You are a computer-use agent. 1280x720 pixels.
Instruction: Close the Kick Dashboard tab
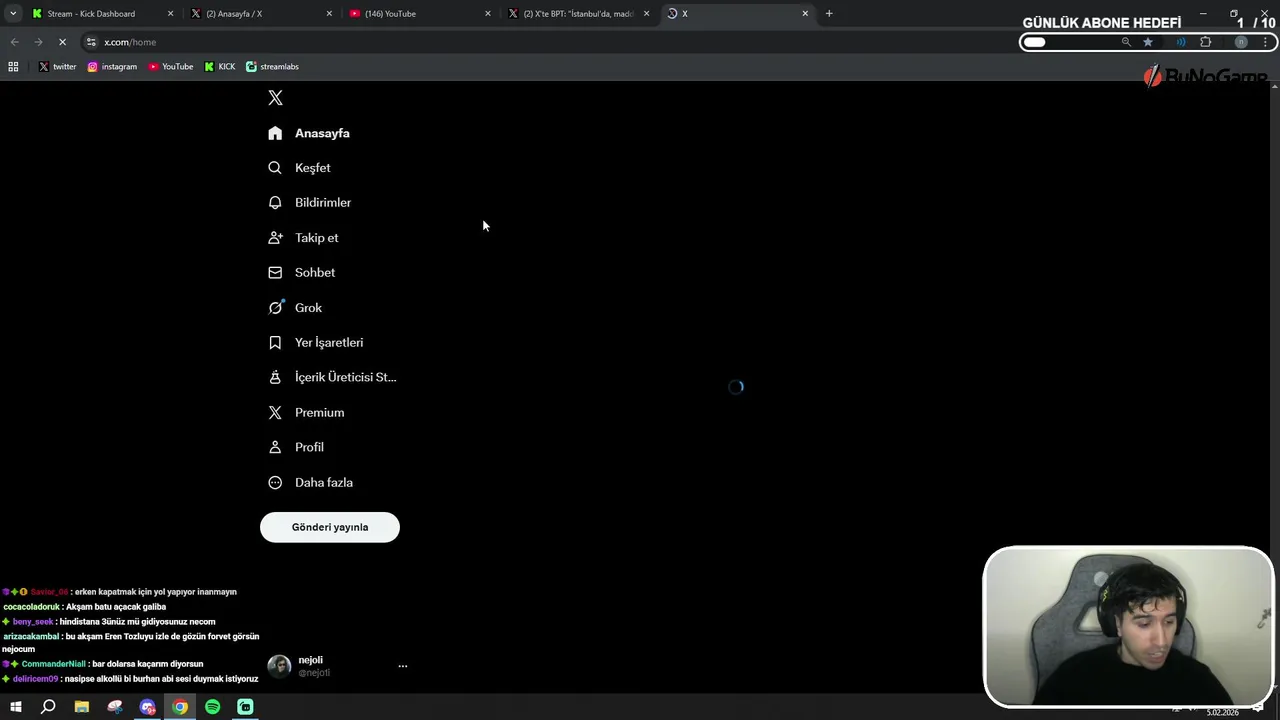pyautogui.click(x=170, y=14)
